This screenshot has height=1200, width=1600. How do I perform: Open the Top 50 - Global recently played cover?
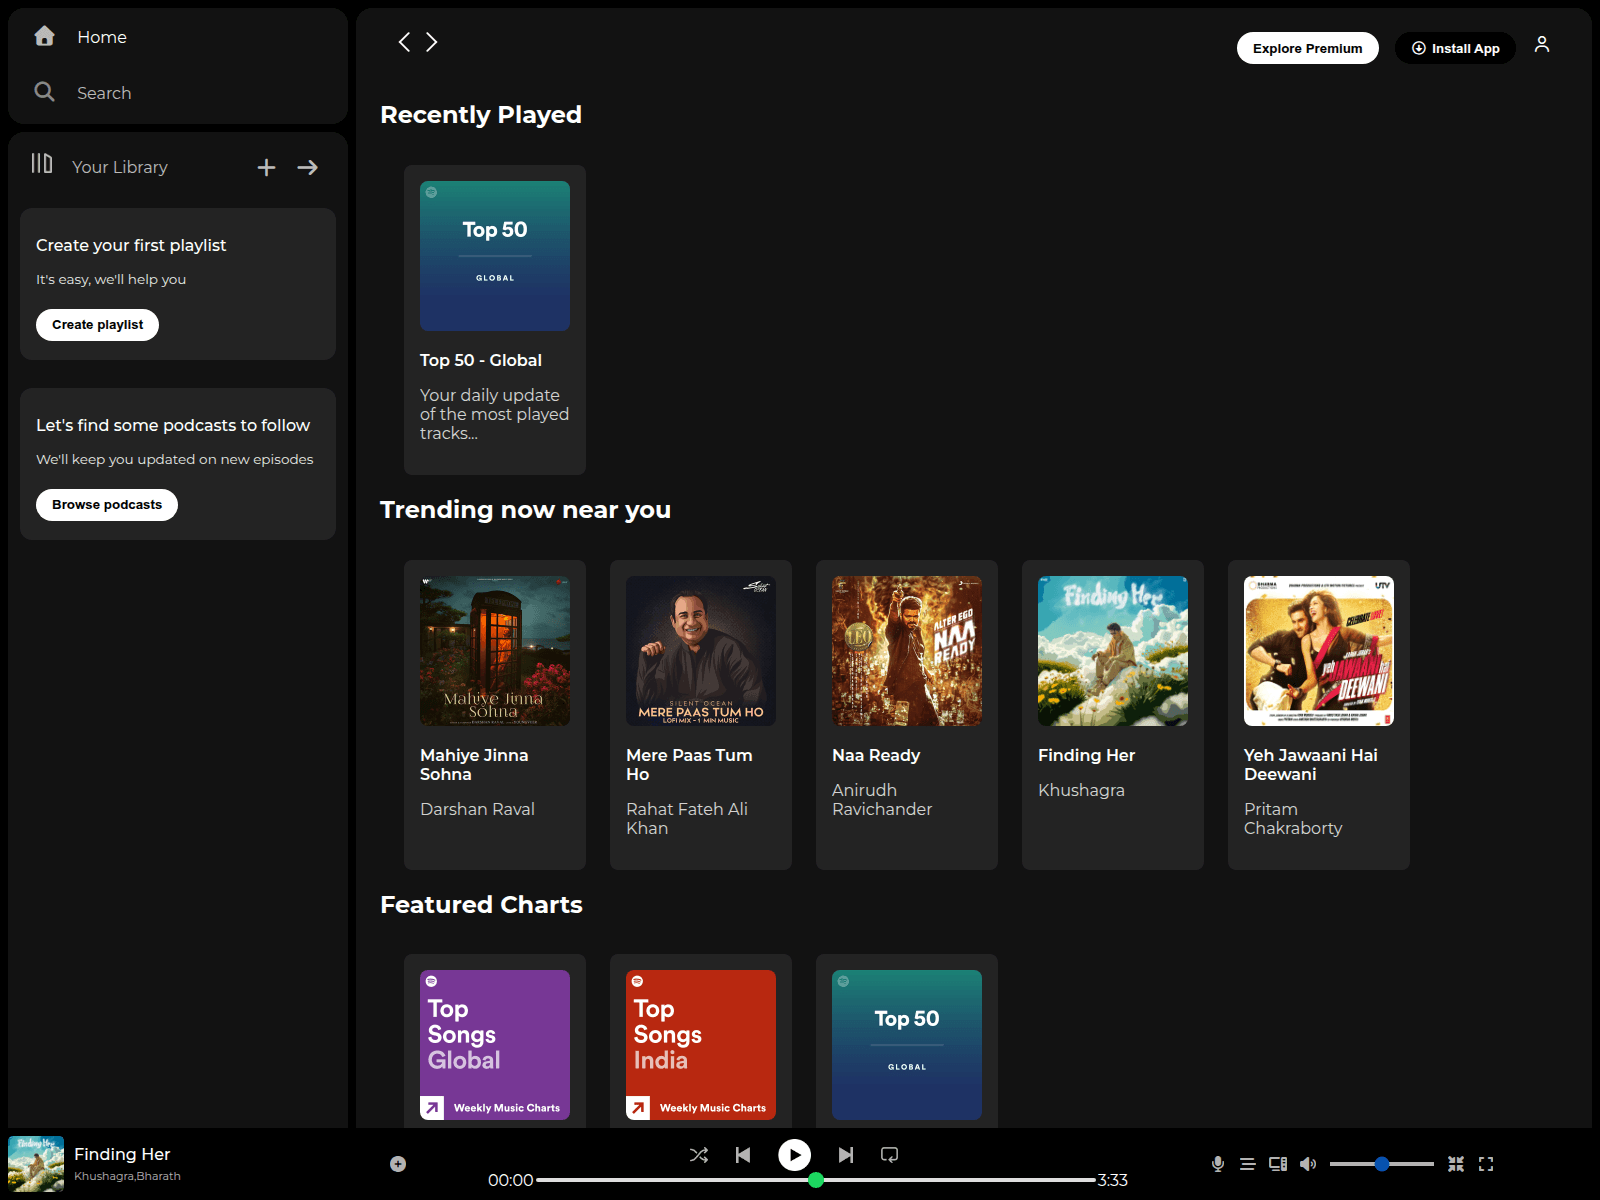tap(495, 256)
